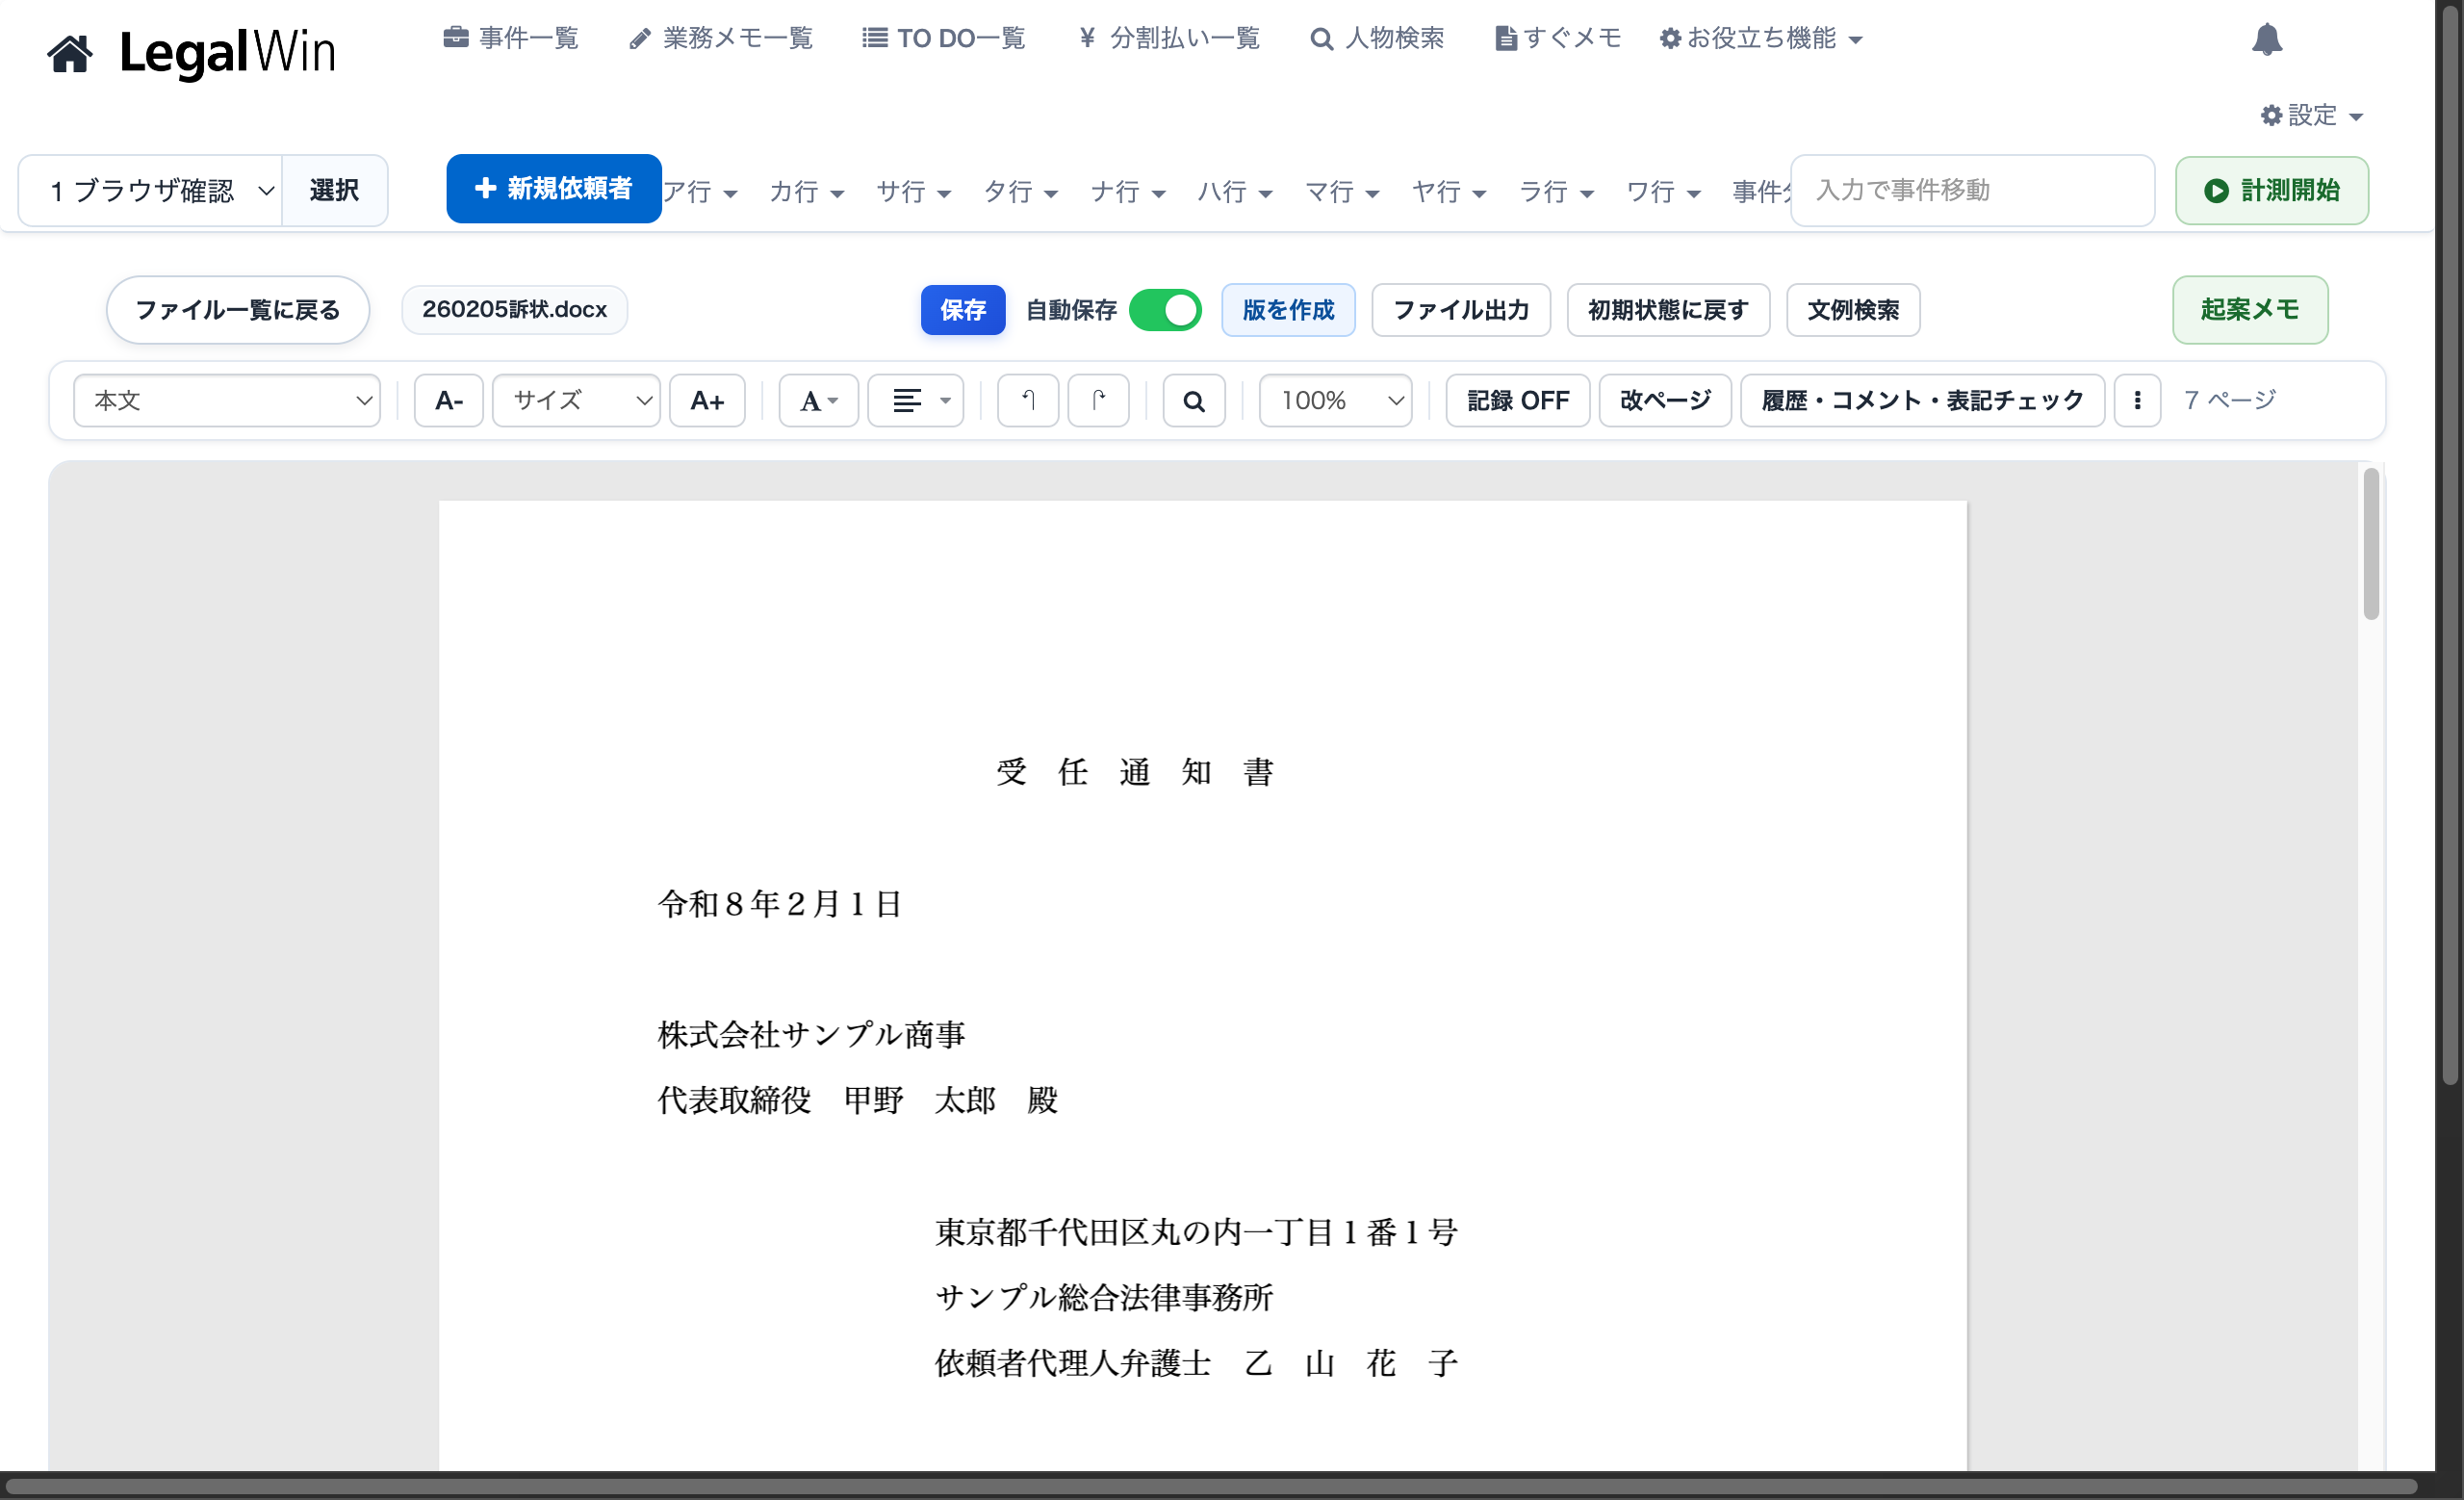
Task: Expand the お役立ち機能 menu
Action: pyautogui.click(x=1760, y=38)
